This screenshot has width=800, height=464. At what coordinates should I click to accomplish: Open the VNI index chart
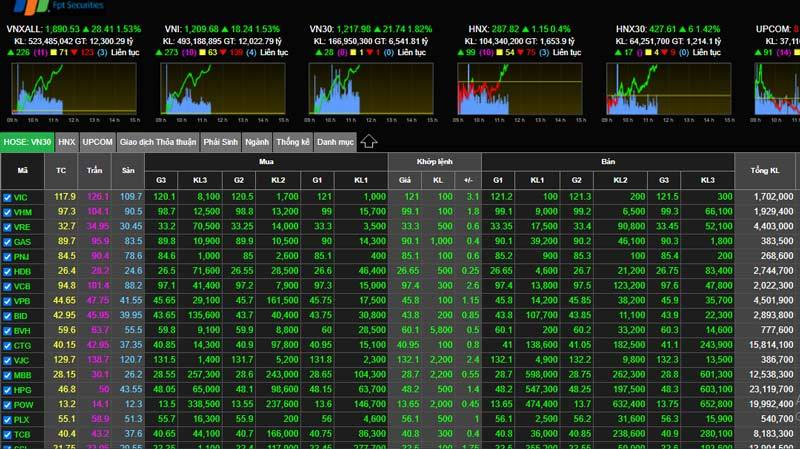coord(222,89)
